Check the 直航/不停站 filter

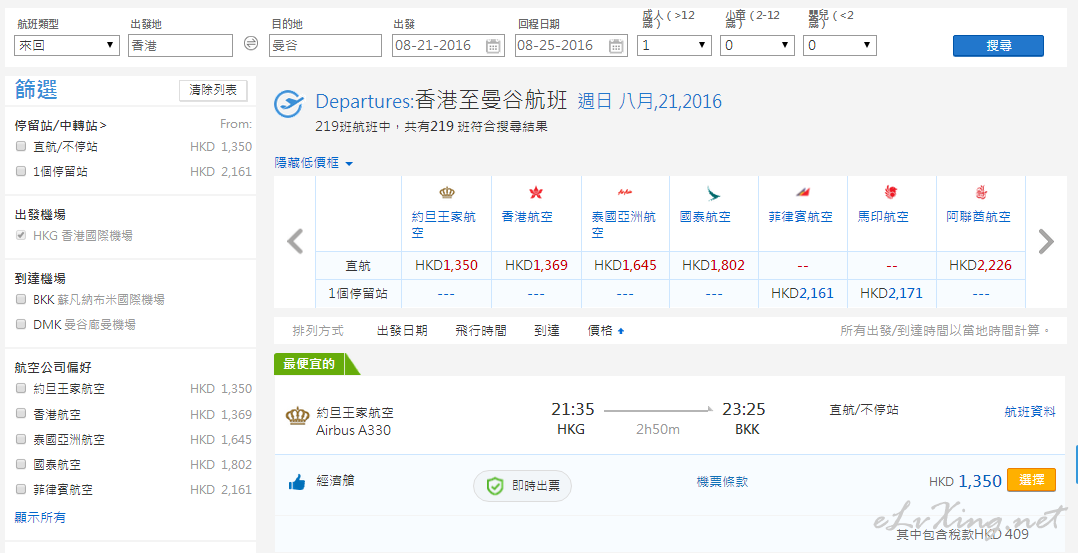tap(21, 146)
